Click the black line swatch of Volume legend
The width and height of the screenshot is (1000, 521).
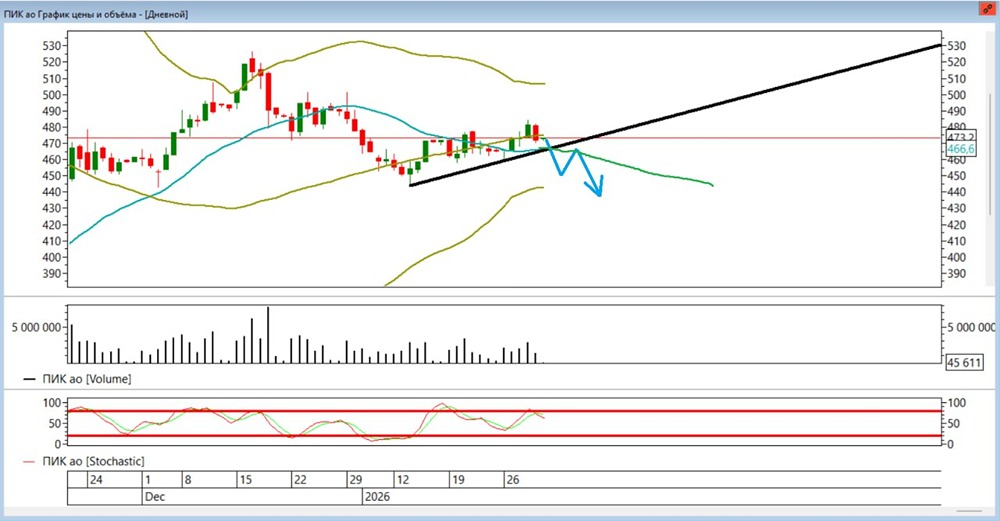[29, 379]
